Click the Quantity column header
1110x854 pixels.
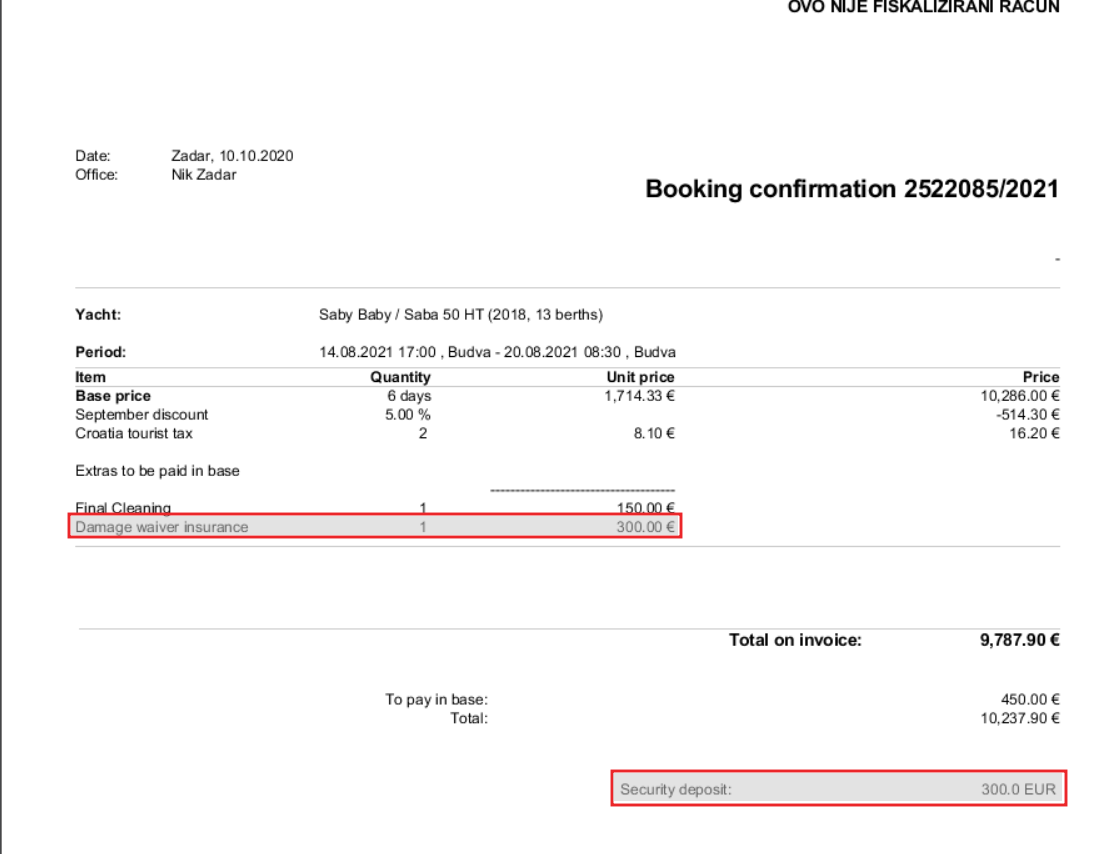point(400,377)
